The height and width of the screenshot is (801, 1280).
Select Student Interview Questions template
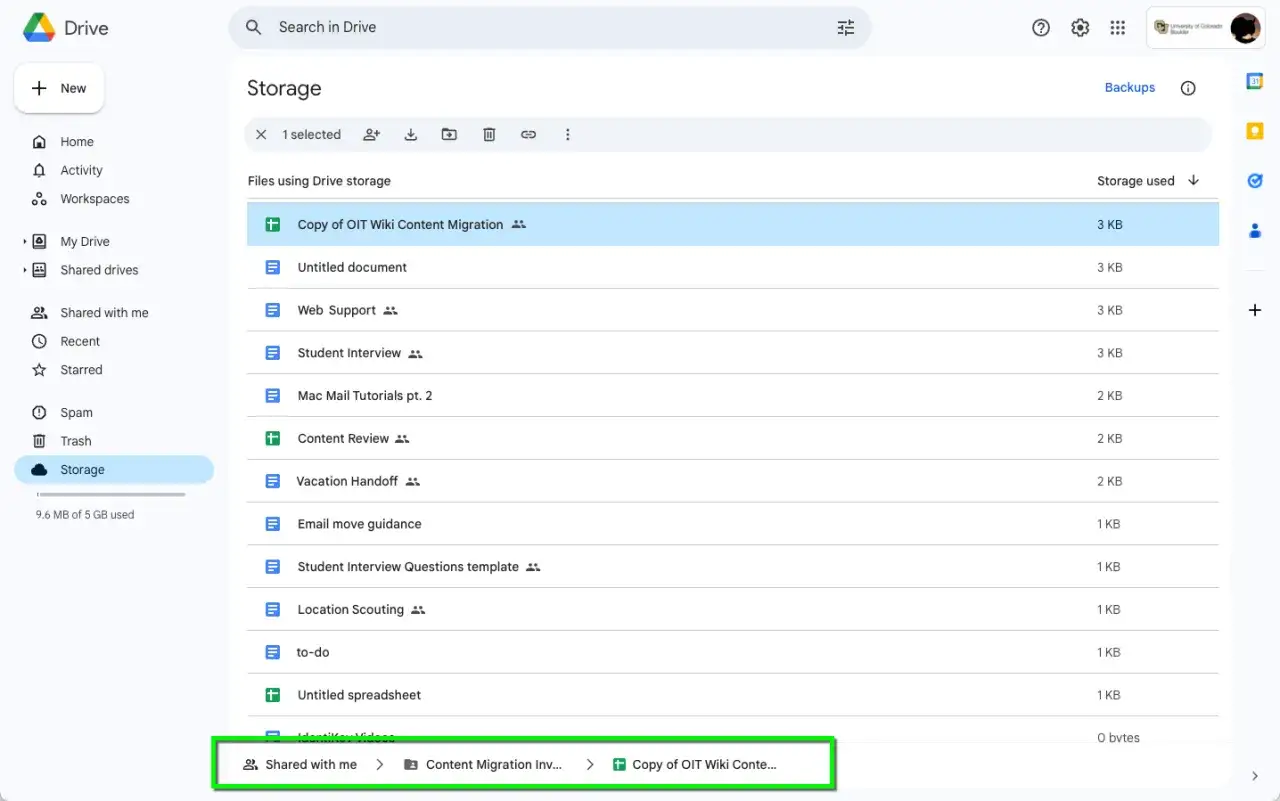[x=733, y=567]
